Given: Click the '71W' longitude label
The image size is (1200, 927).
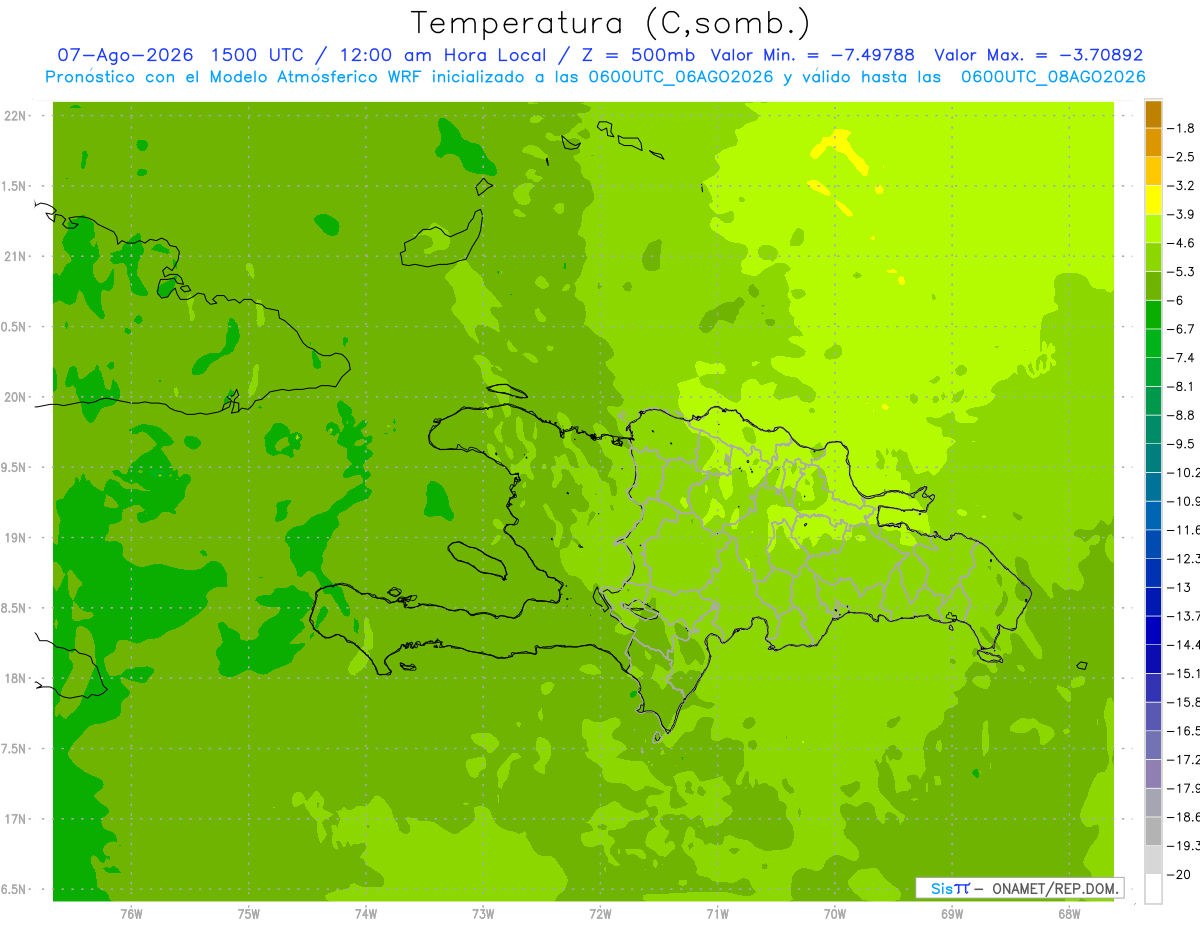Looking at the screenshot, I should click(717, 914).
